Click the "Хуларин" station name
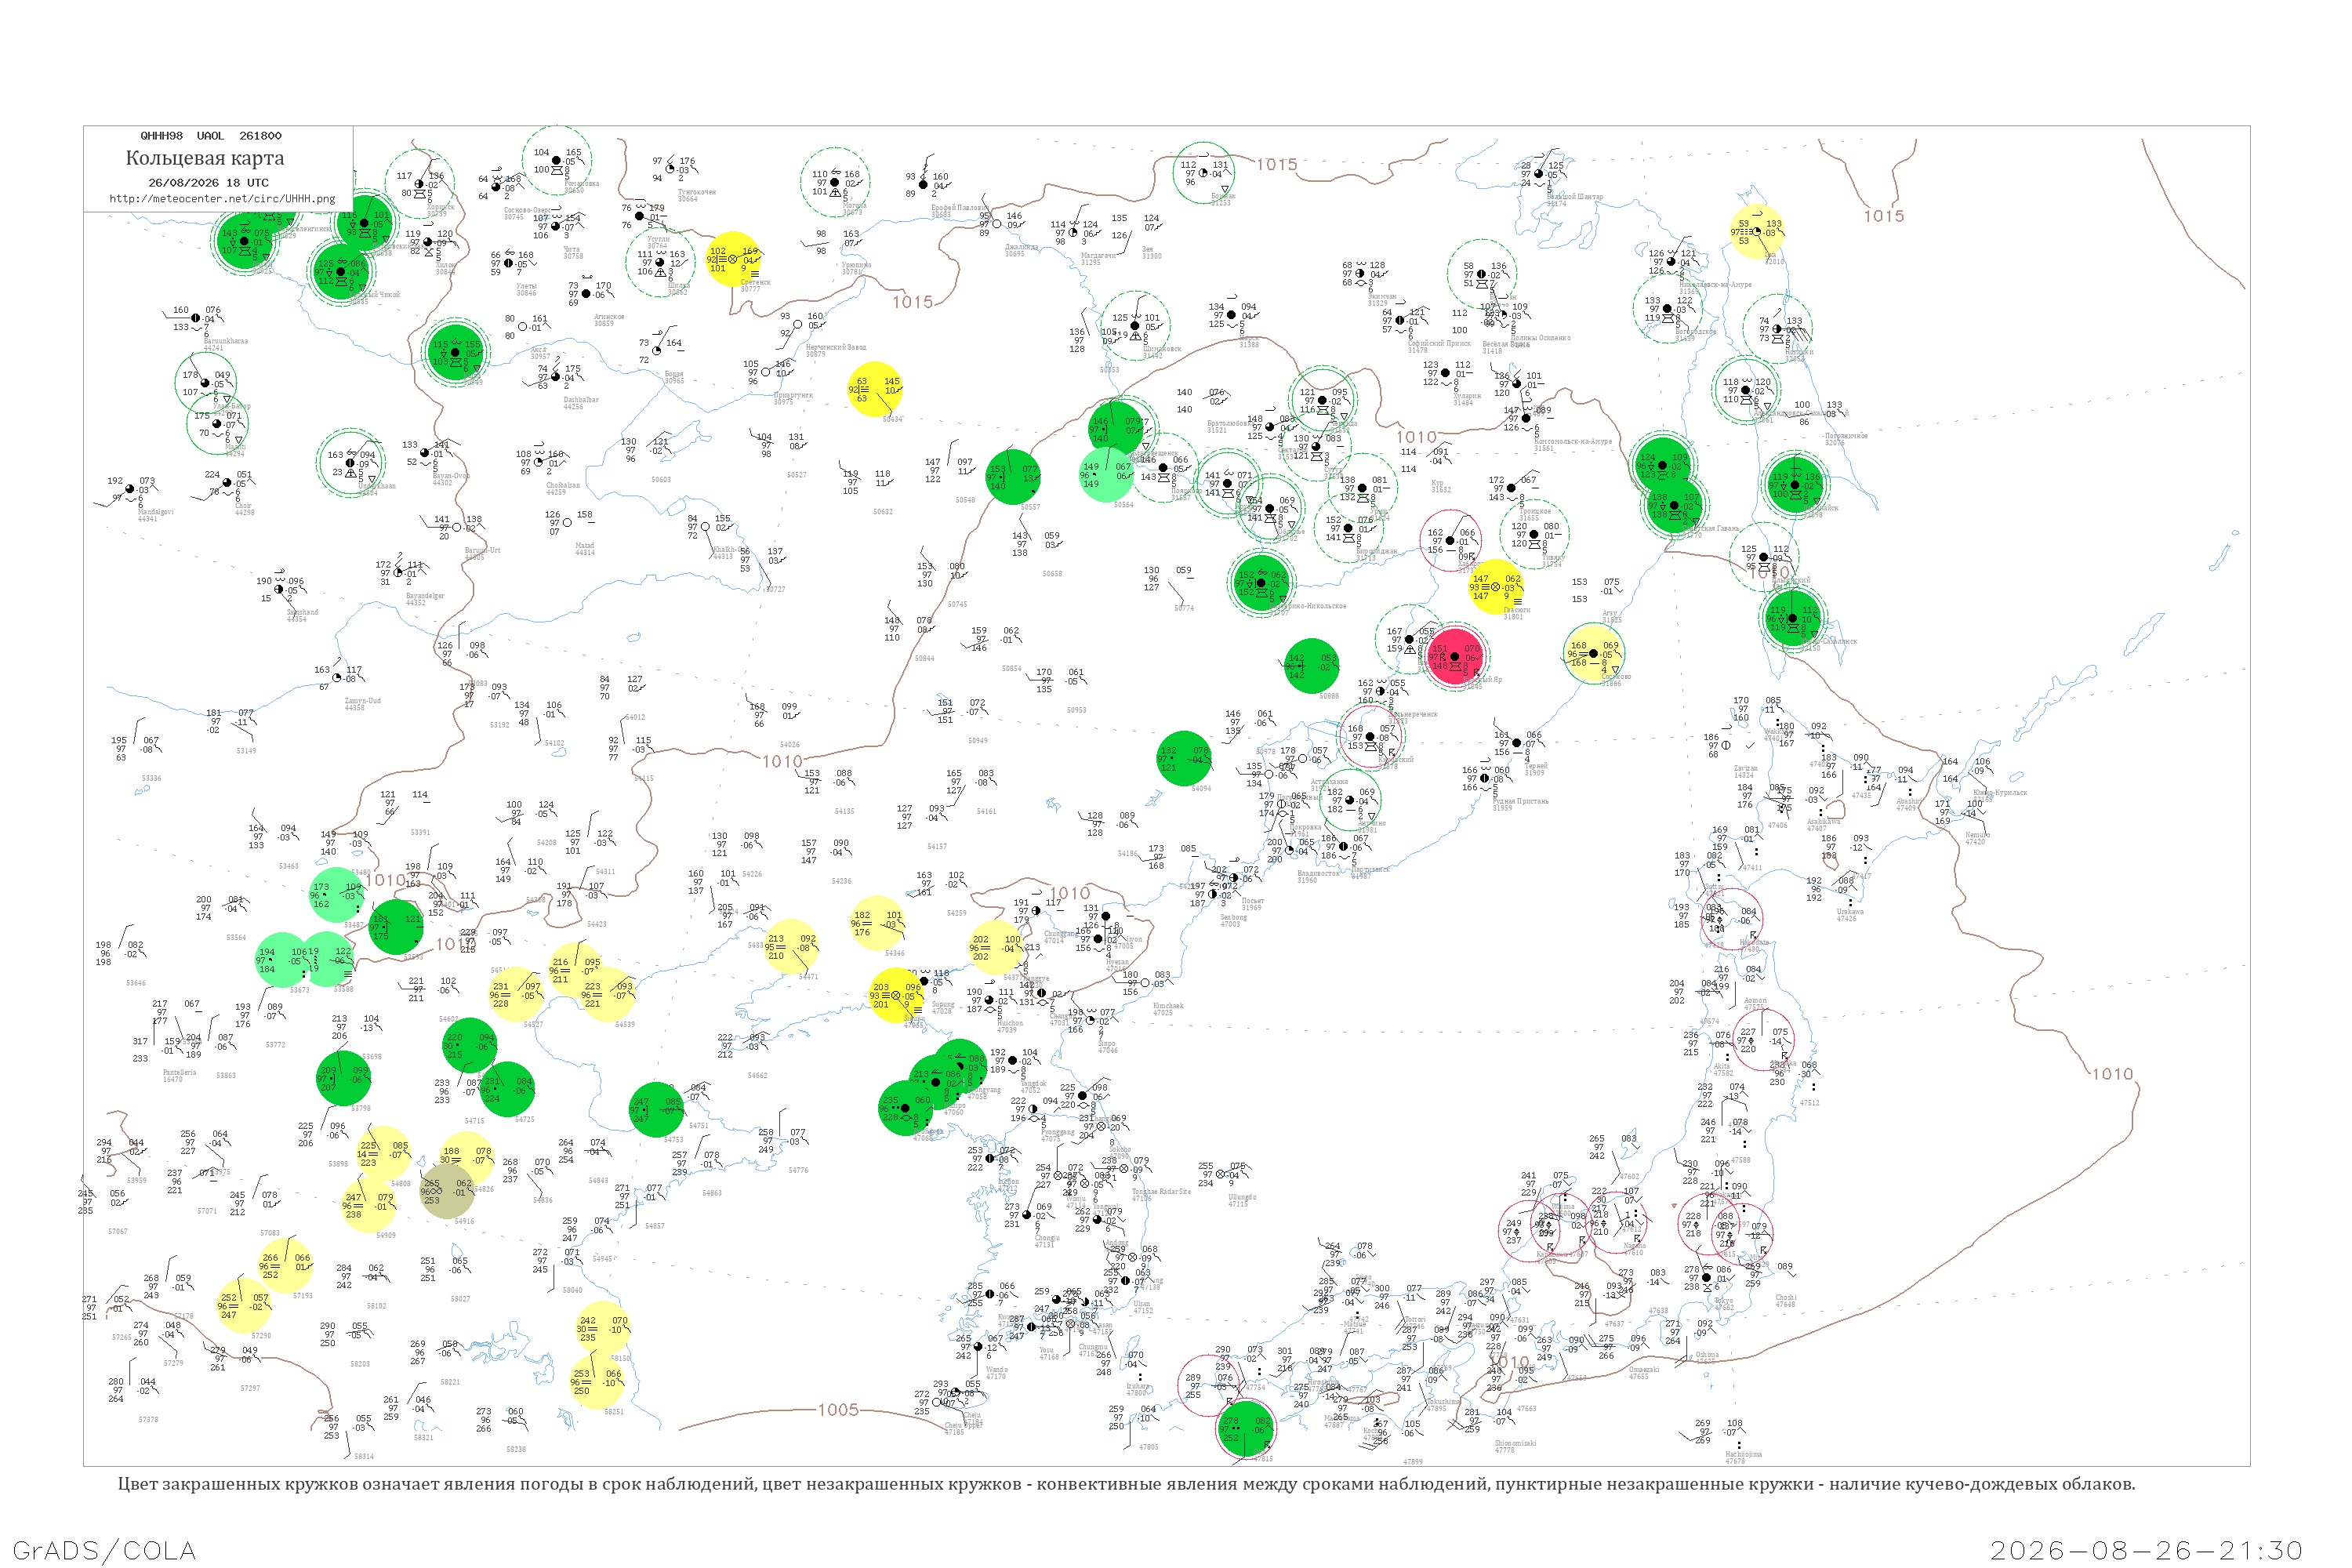The width and height of the screenshot is (2352, 1568). point(1467,396)
